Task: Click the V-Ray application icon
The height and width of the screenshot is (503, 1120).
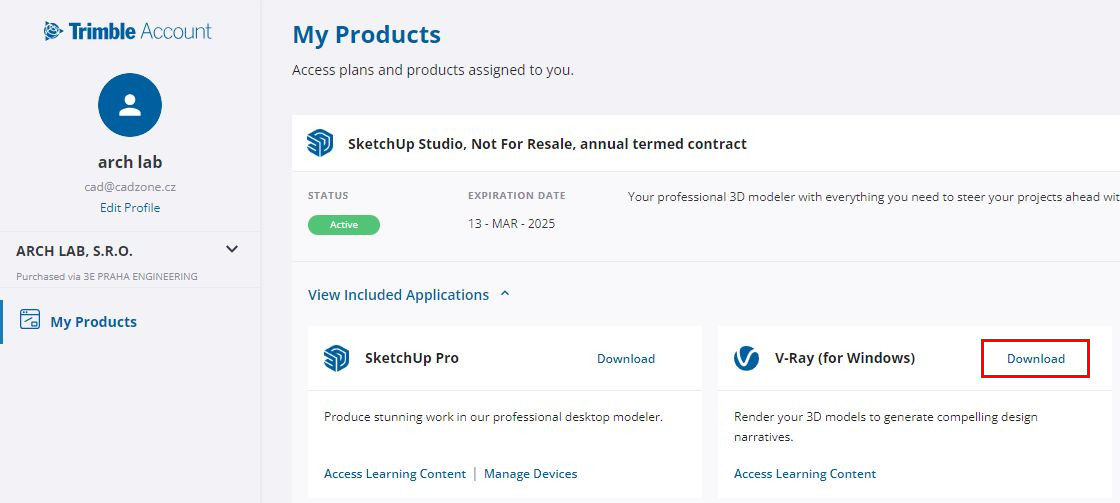Action: (746, 358)
